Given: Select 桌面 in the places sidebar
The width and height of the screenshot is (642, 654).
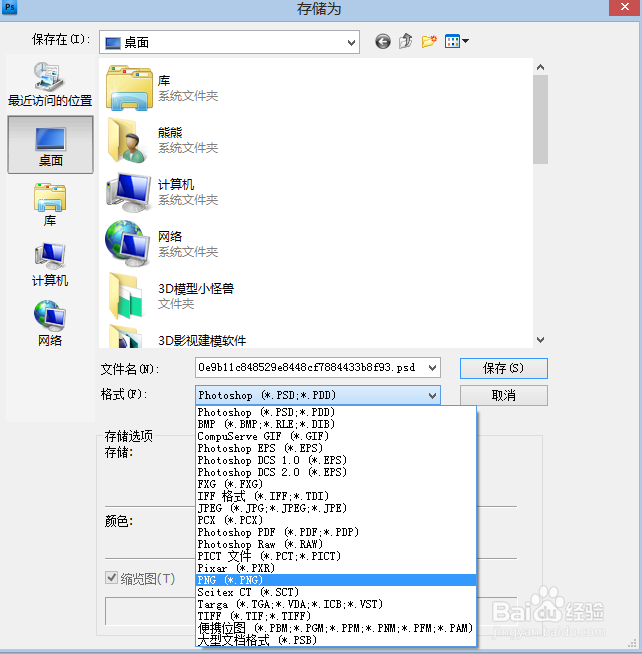Looking at the screenshot, I should (x=50, y=145).
